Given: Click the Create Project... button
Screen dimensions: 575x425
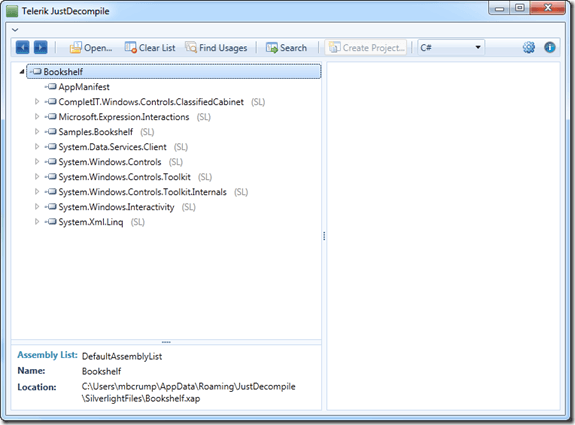Looking at the screenshot, I should (366, 48).
